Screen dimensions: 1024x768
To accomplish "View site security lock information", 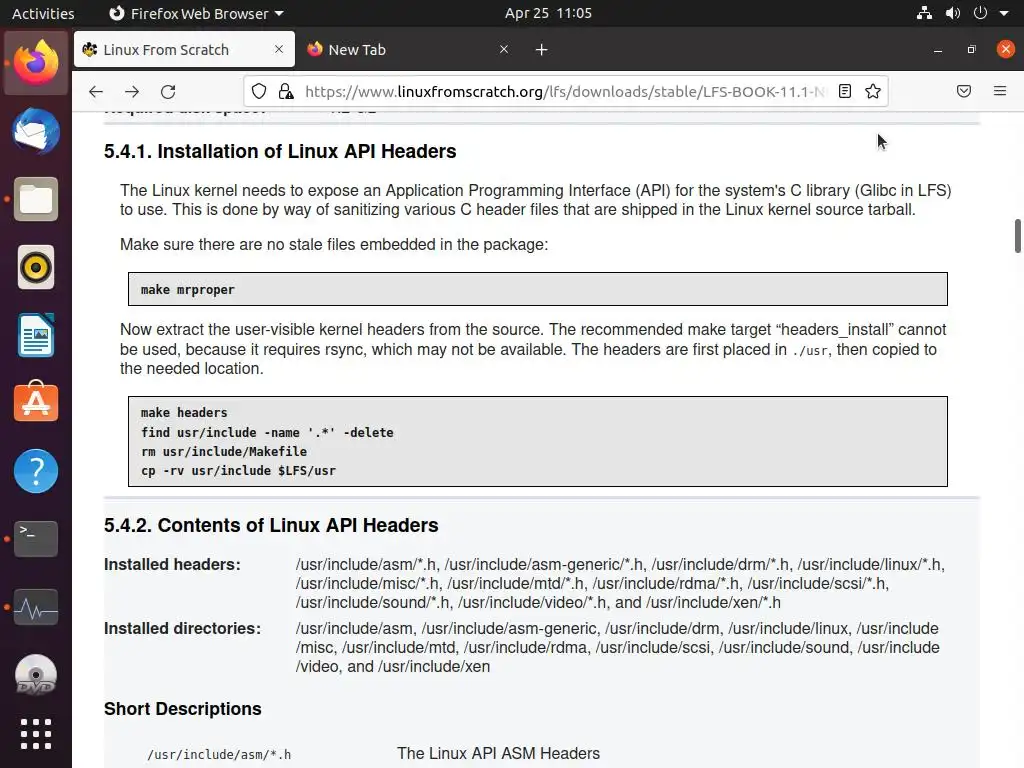I will click(286, 91).
